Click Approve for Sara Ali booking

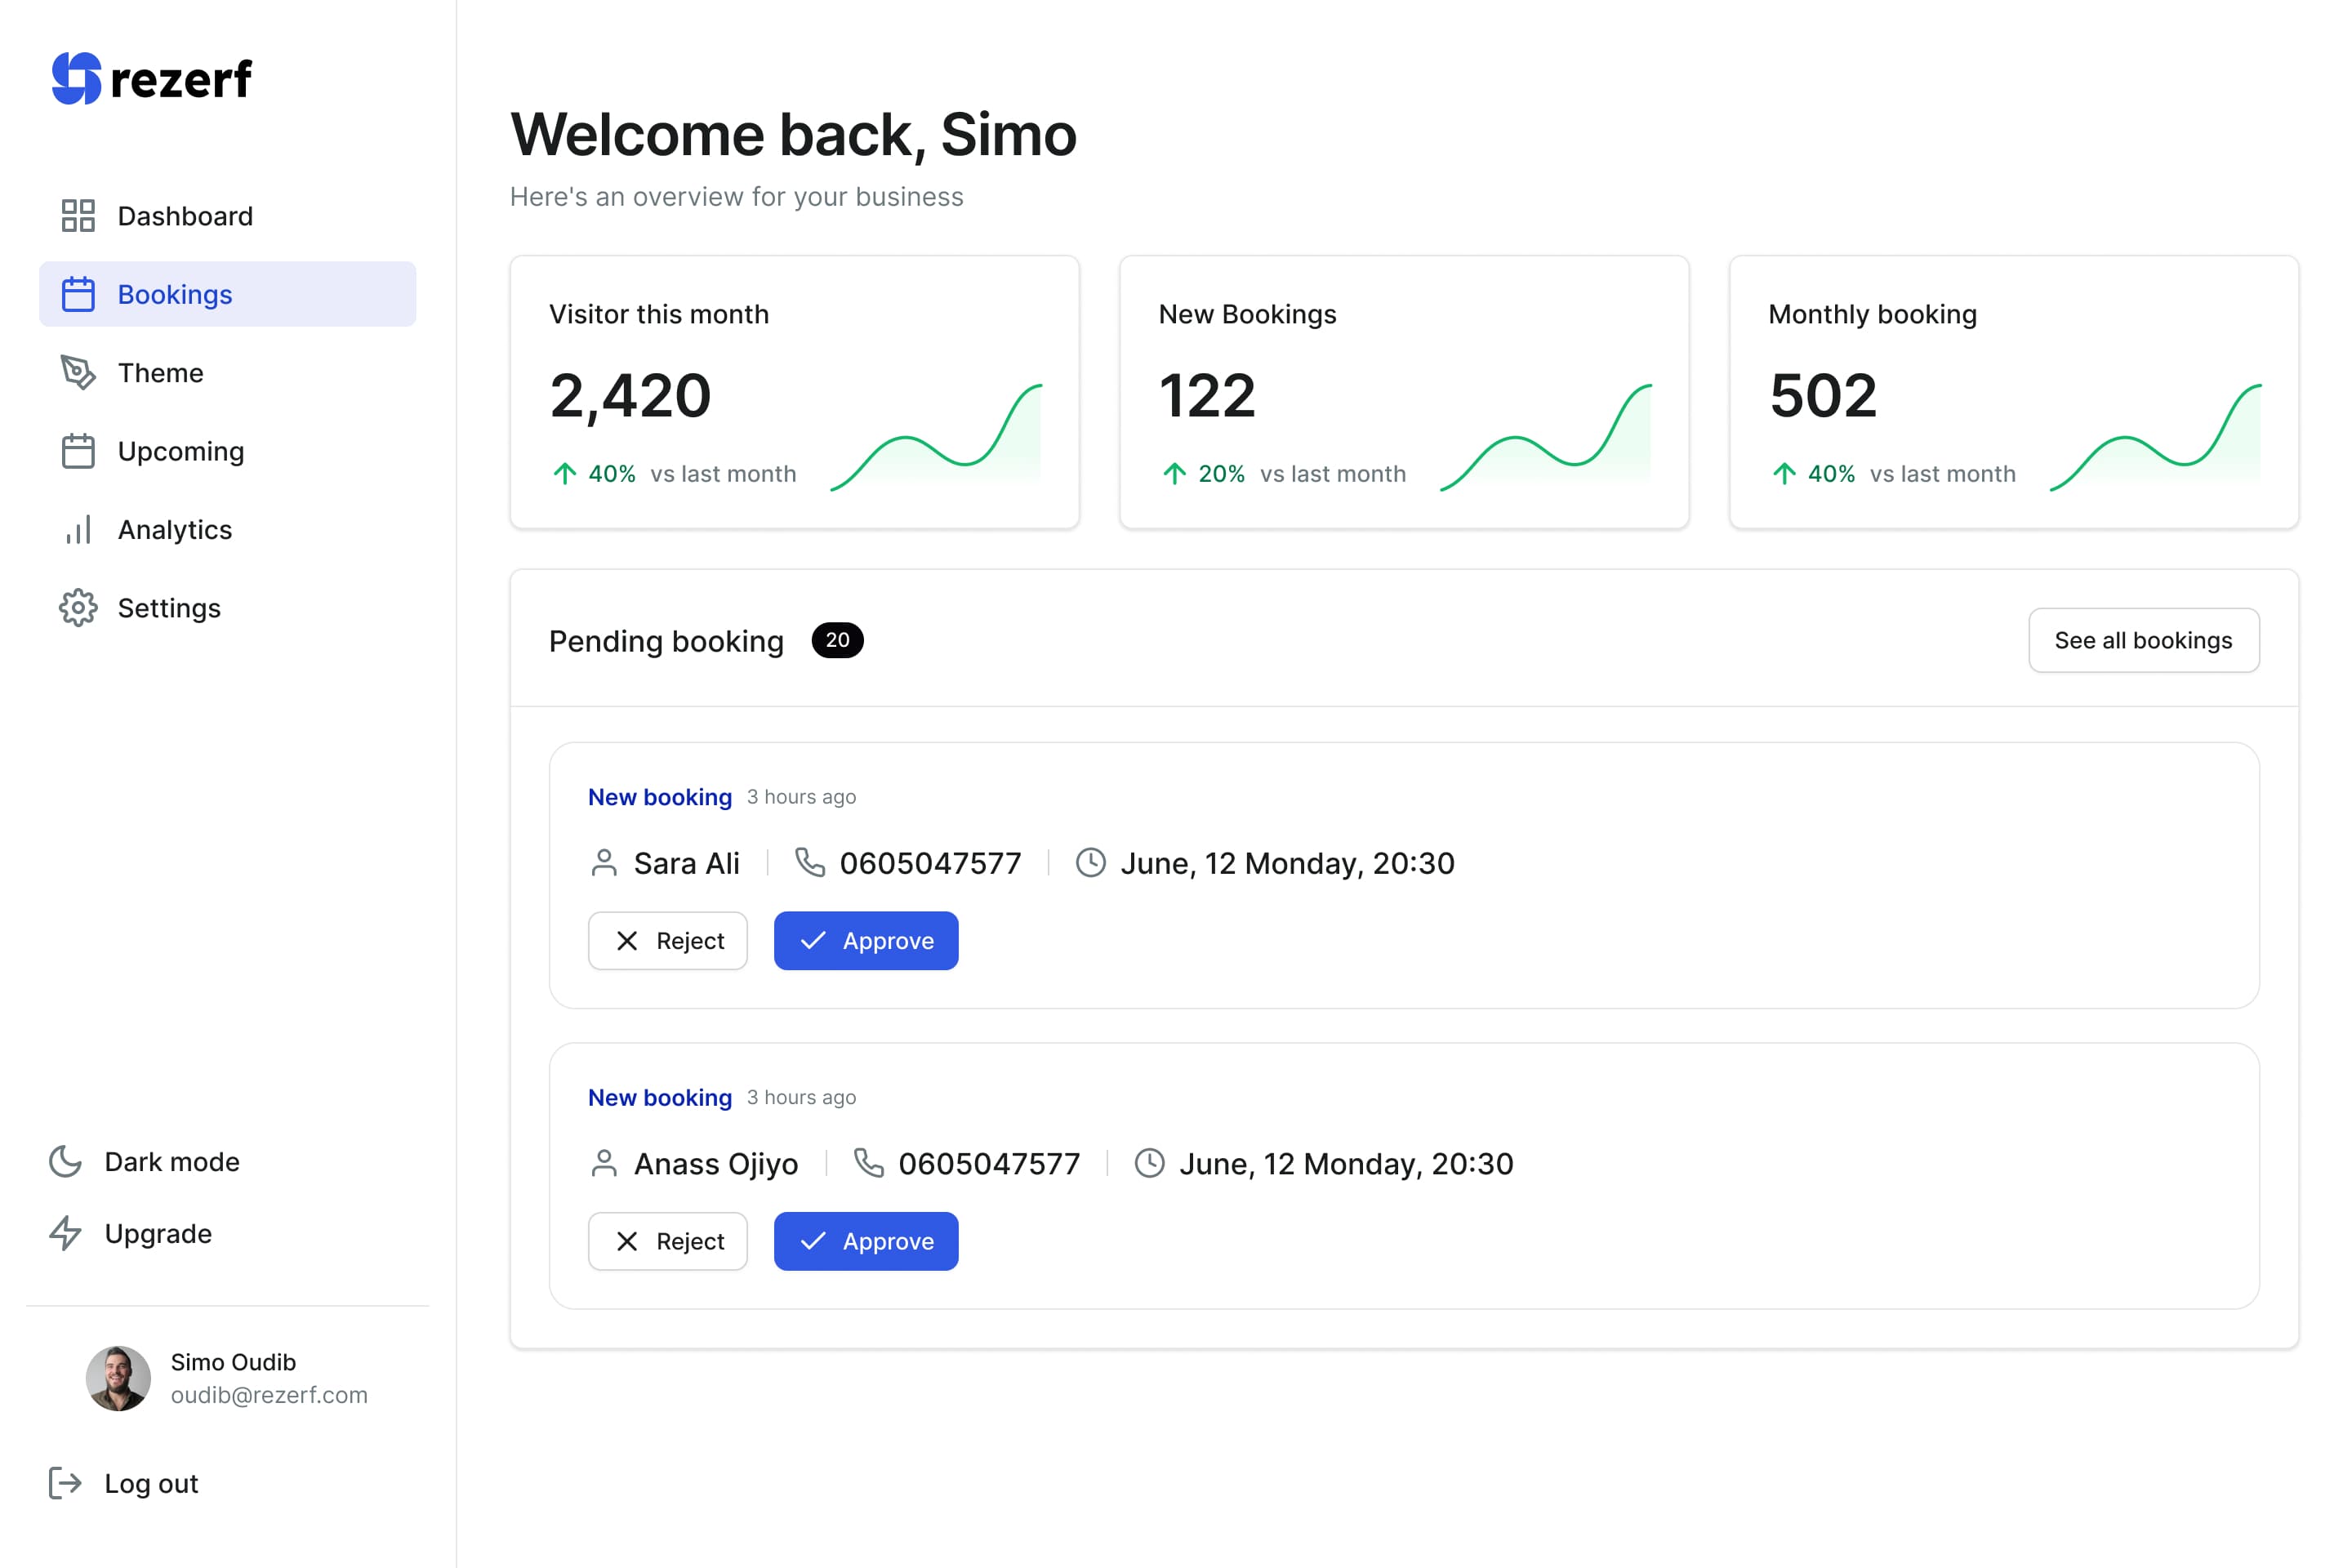(866, 940)
